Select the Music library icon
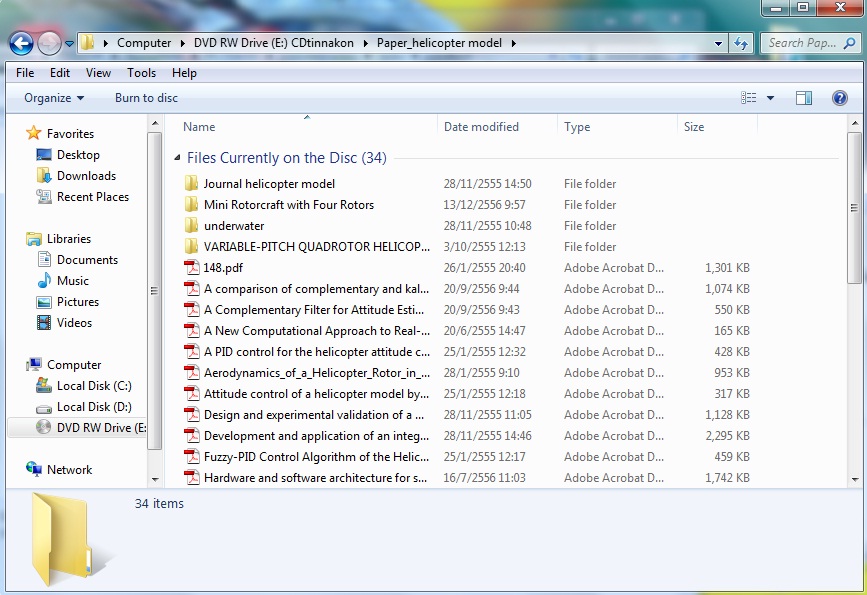867x595 pixels. [44, 281]
